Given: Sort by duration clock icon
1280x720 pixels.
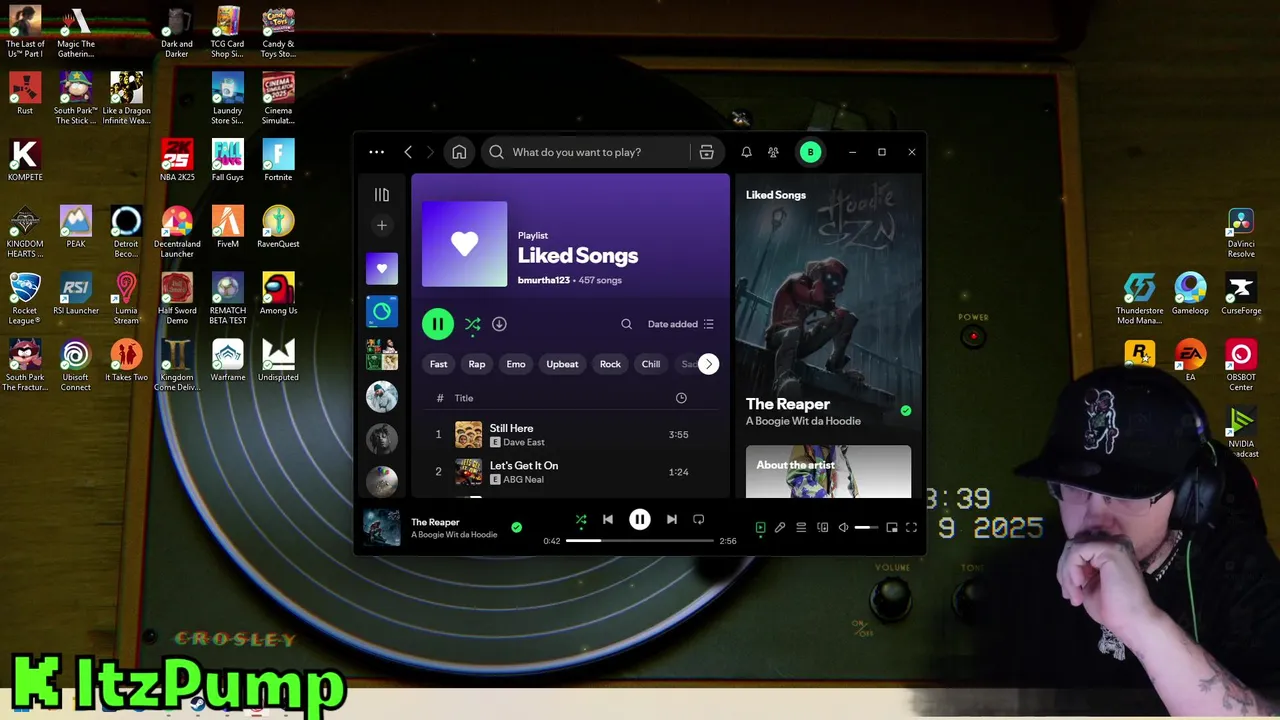Looking at the screenshot, I should (x=681, y=398).
